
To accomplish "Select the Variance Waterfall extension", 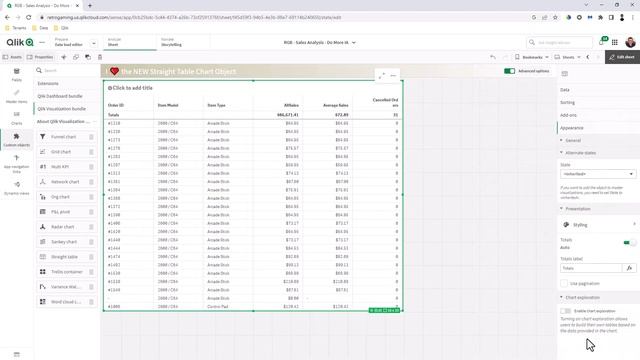I will pos(67,287).
